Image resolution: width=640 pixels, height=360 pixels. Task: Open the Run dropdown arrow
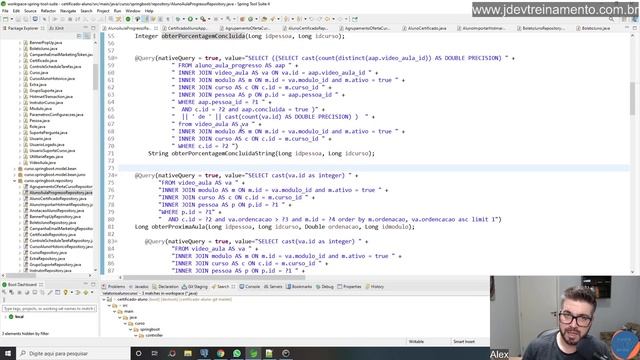click(195, 19)
